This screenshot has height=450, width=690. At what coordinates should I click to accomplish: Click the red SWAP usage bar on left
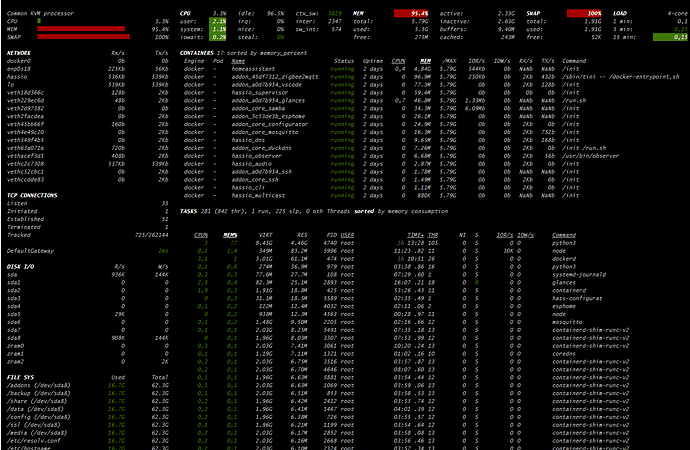point(84,37)
